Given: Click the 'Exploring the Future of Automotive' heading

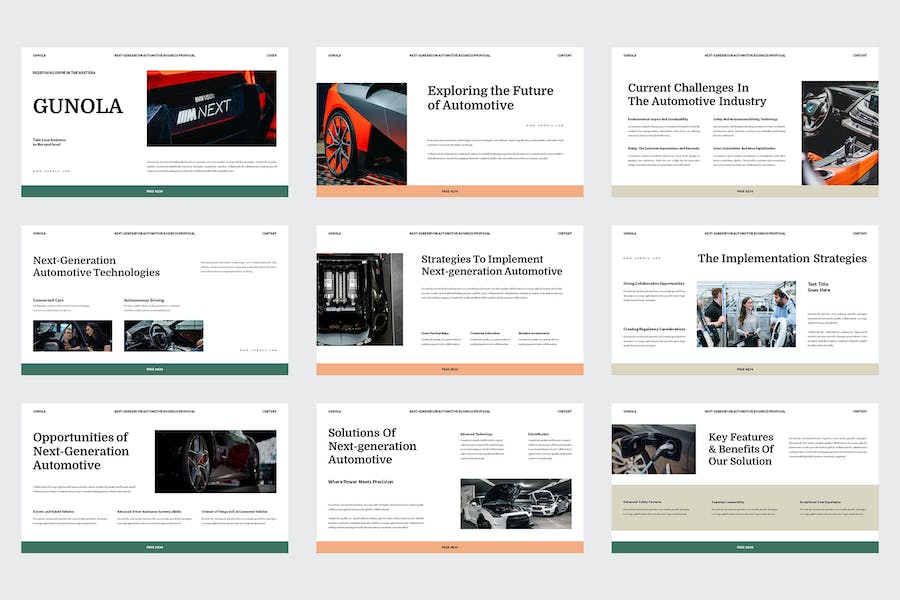Looking at the screenshot, I should click(490, 98).
